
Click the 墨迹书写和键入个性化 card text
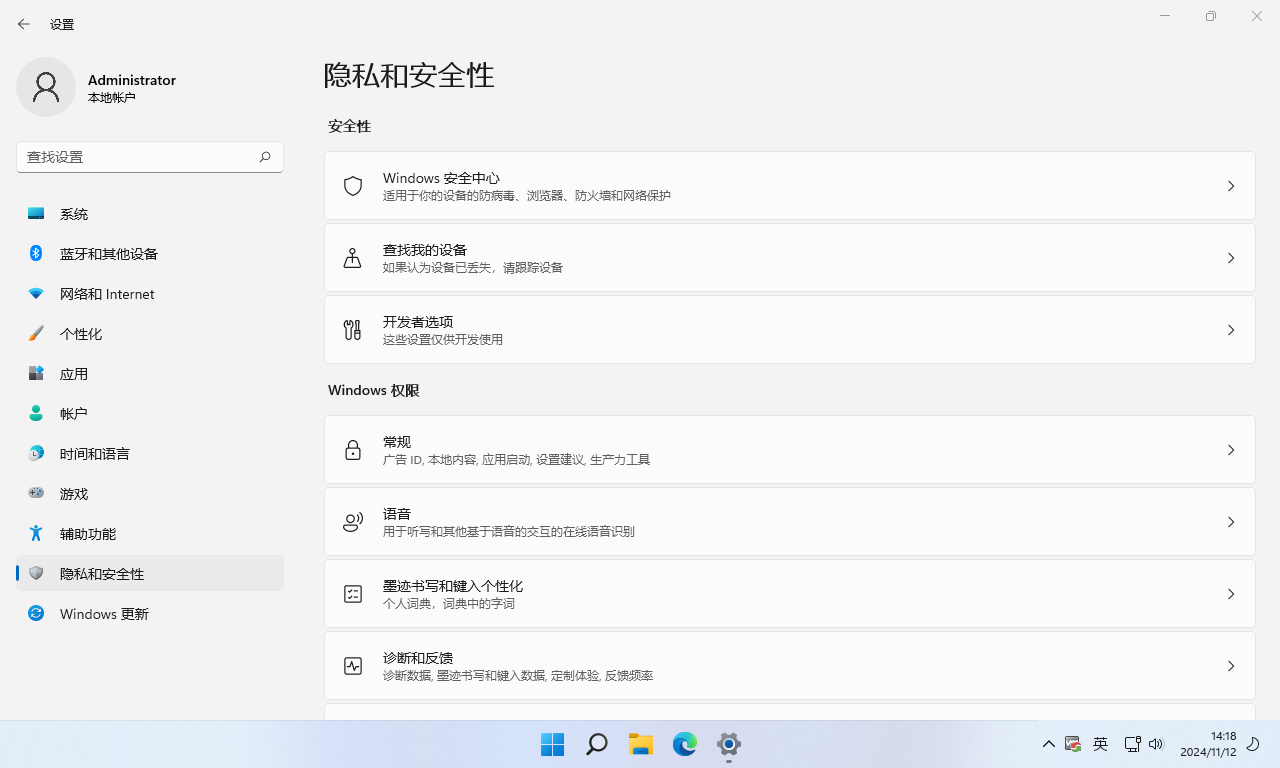coord(453,594)
